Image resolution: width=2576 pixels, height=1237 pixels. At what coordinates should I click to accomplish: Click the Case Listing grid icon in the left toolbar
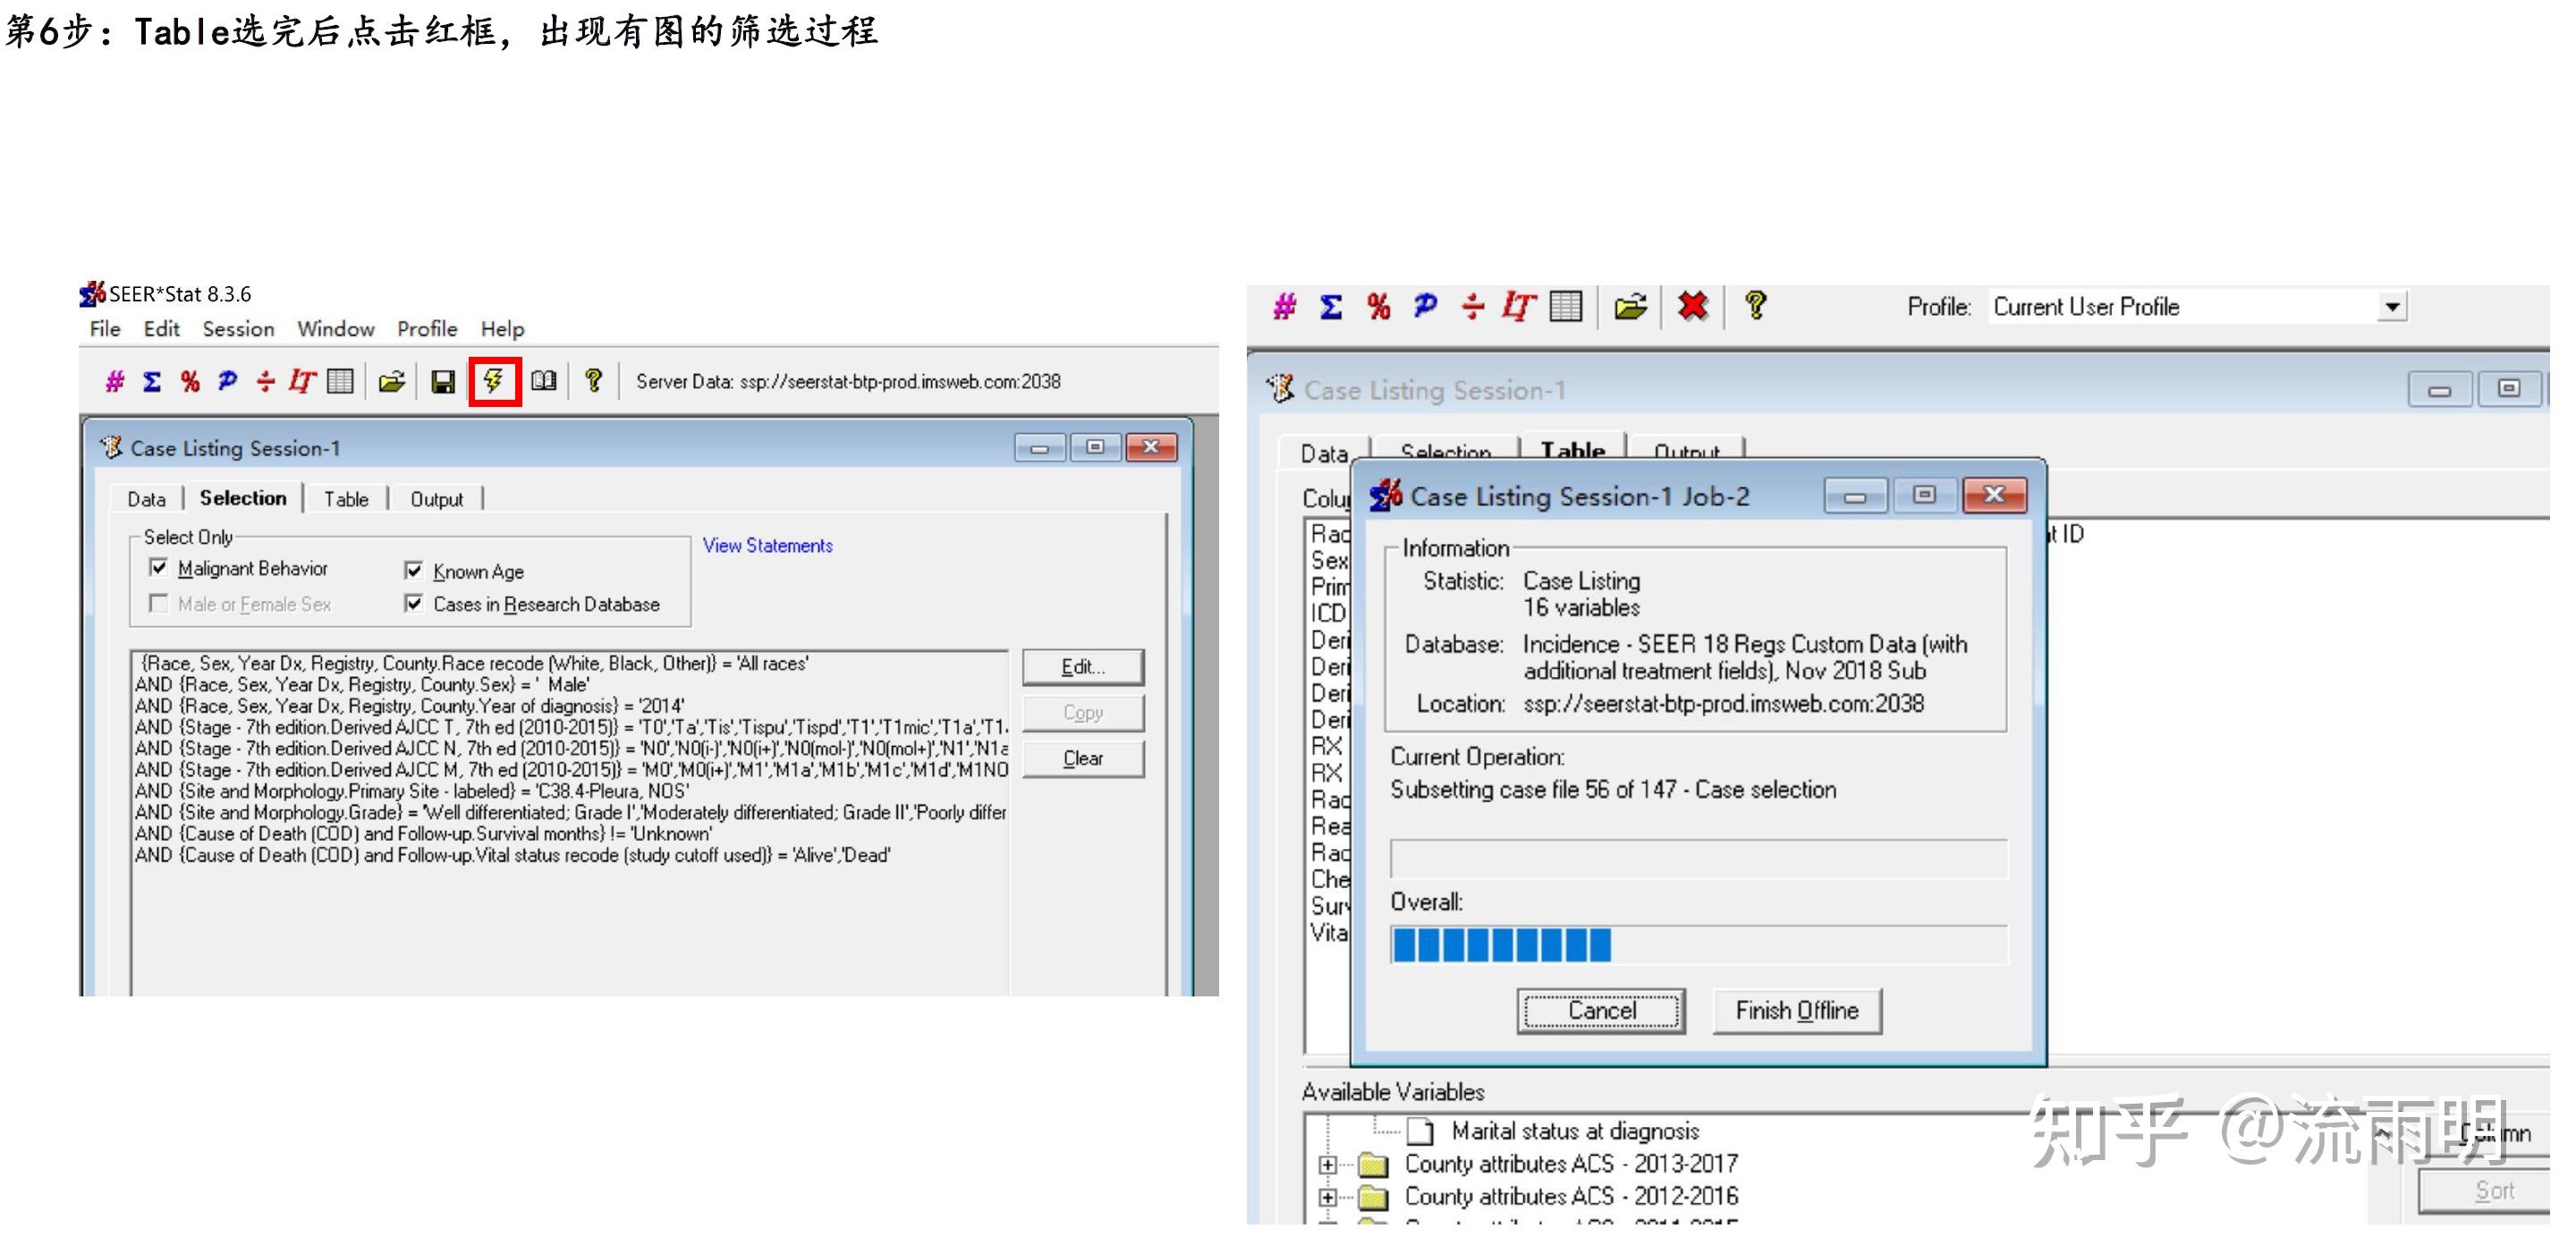click(x=340, y=381)
